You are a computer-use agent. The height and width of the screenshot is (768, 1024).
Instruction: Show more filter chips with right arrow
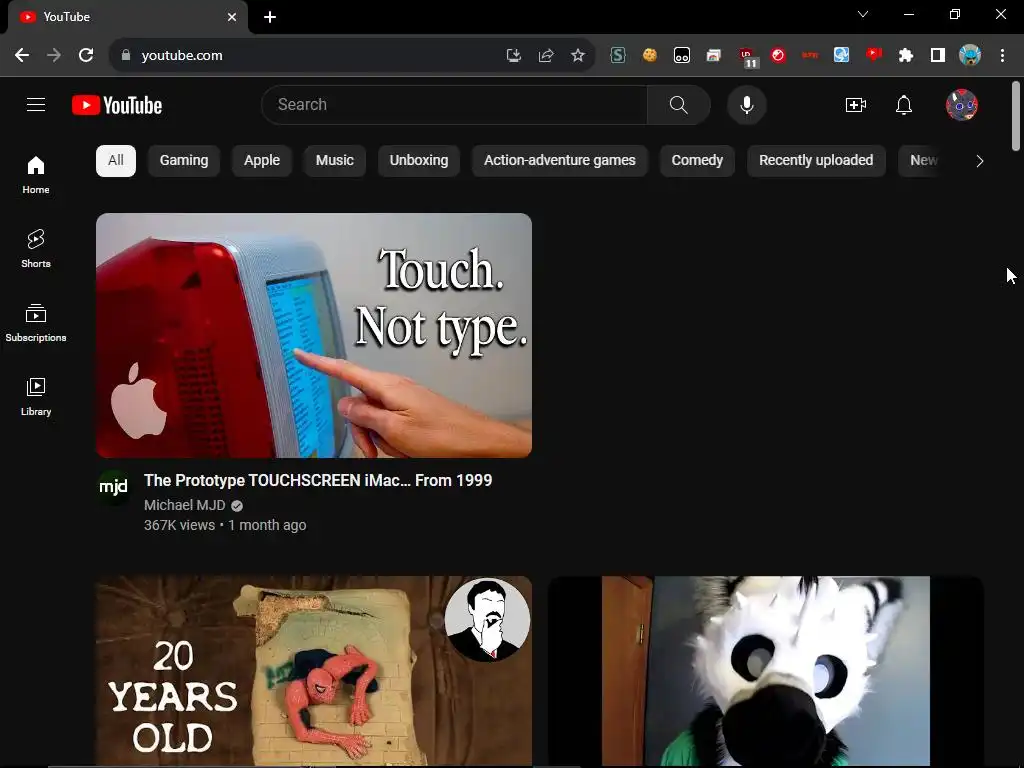[x=979, y=161]
